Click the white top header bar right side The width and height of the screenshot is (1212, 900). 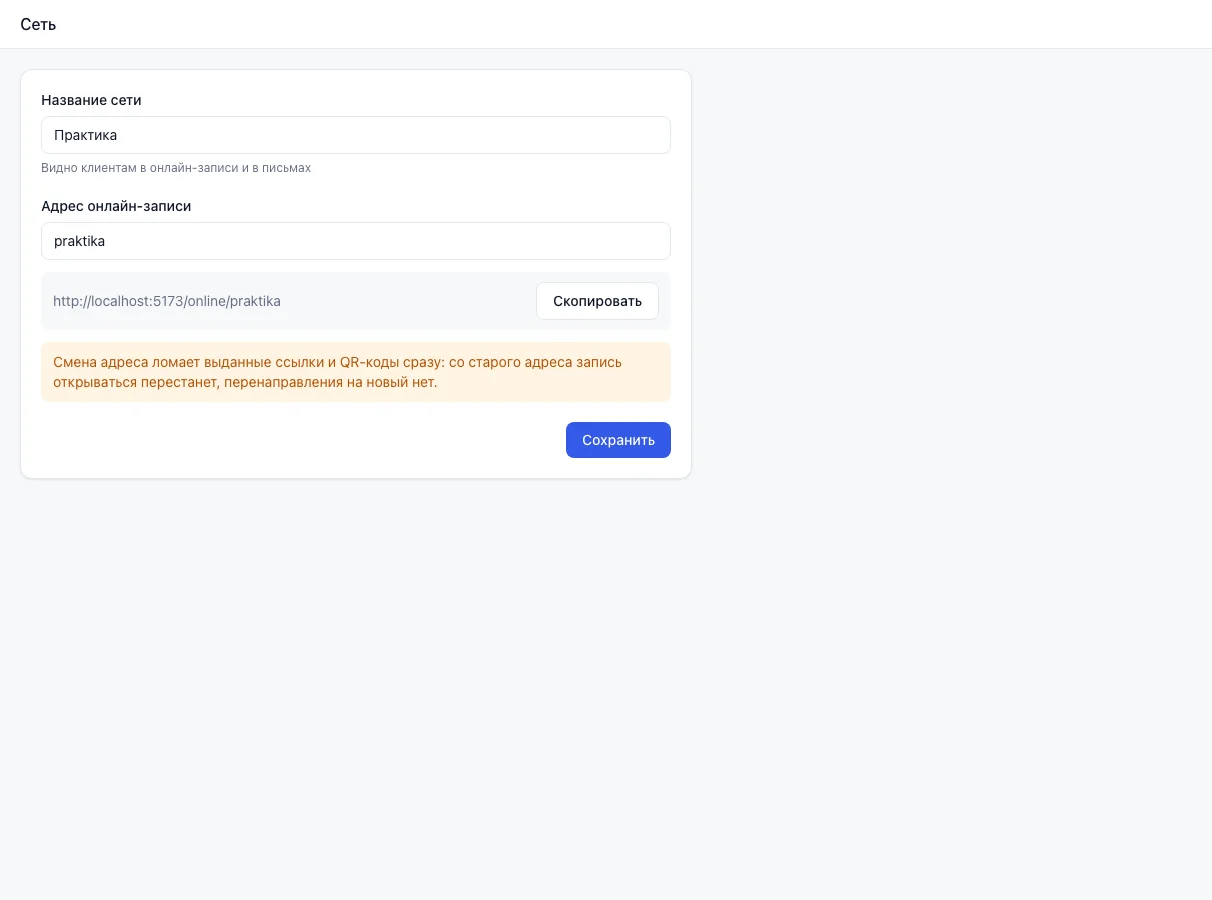click(x=900, y=24)
